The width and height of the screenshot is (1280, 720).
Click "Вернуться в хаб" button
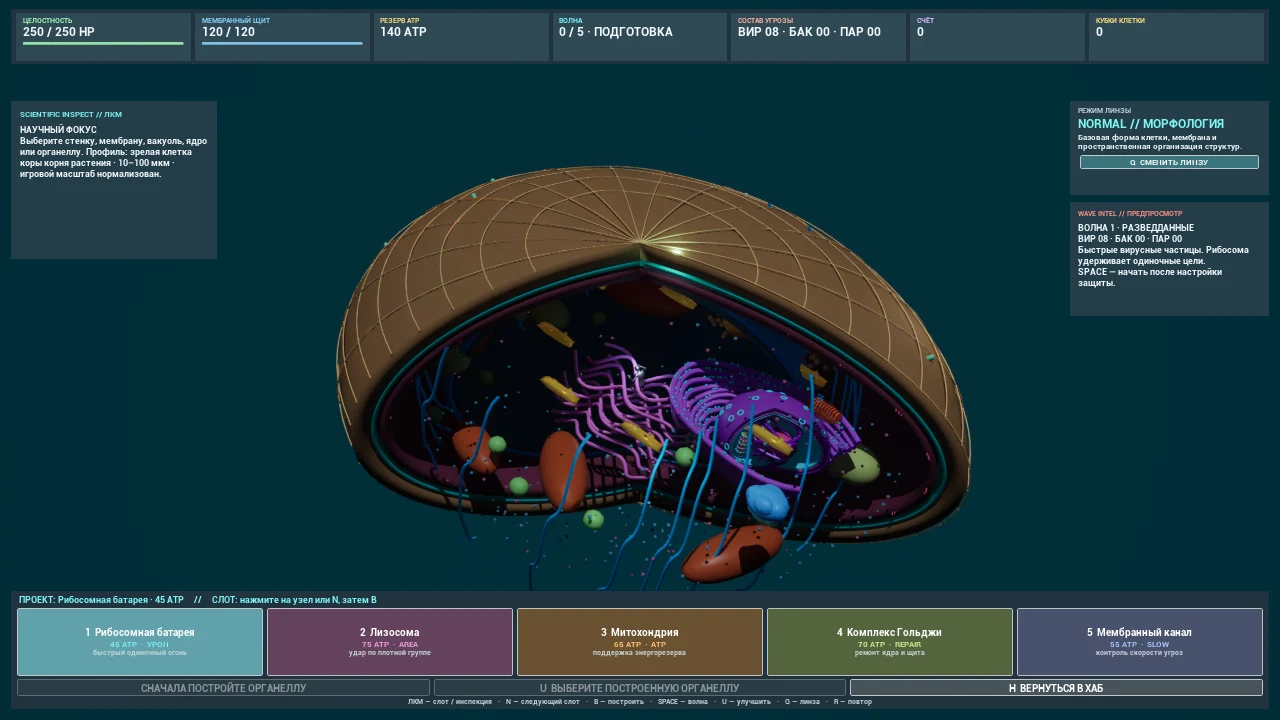[x=1056, y=688]
